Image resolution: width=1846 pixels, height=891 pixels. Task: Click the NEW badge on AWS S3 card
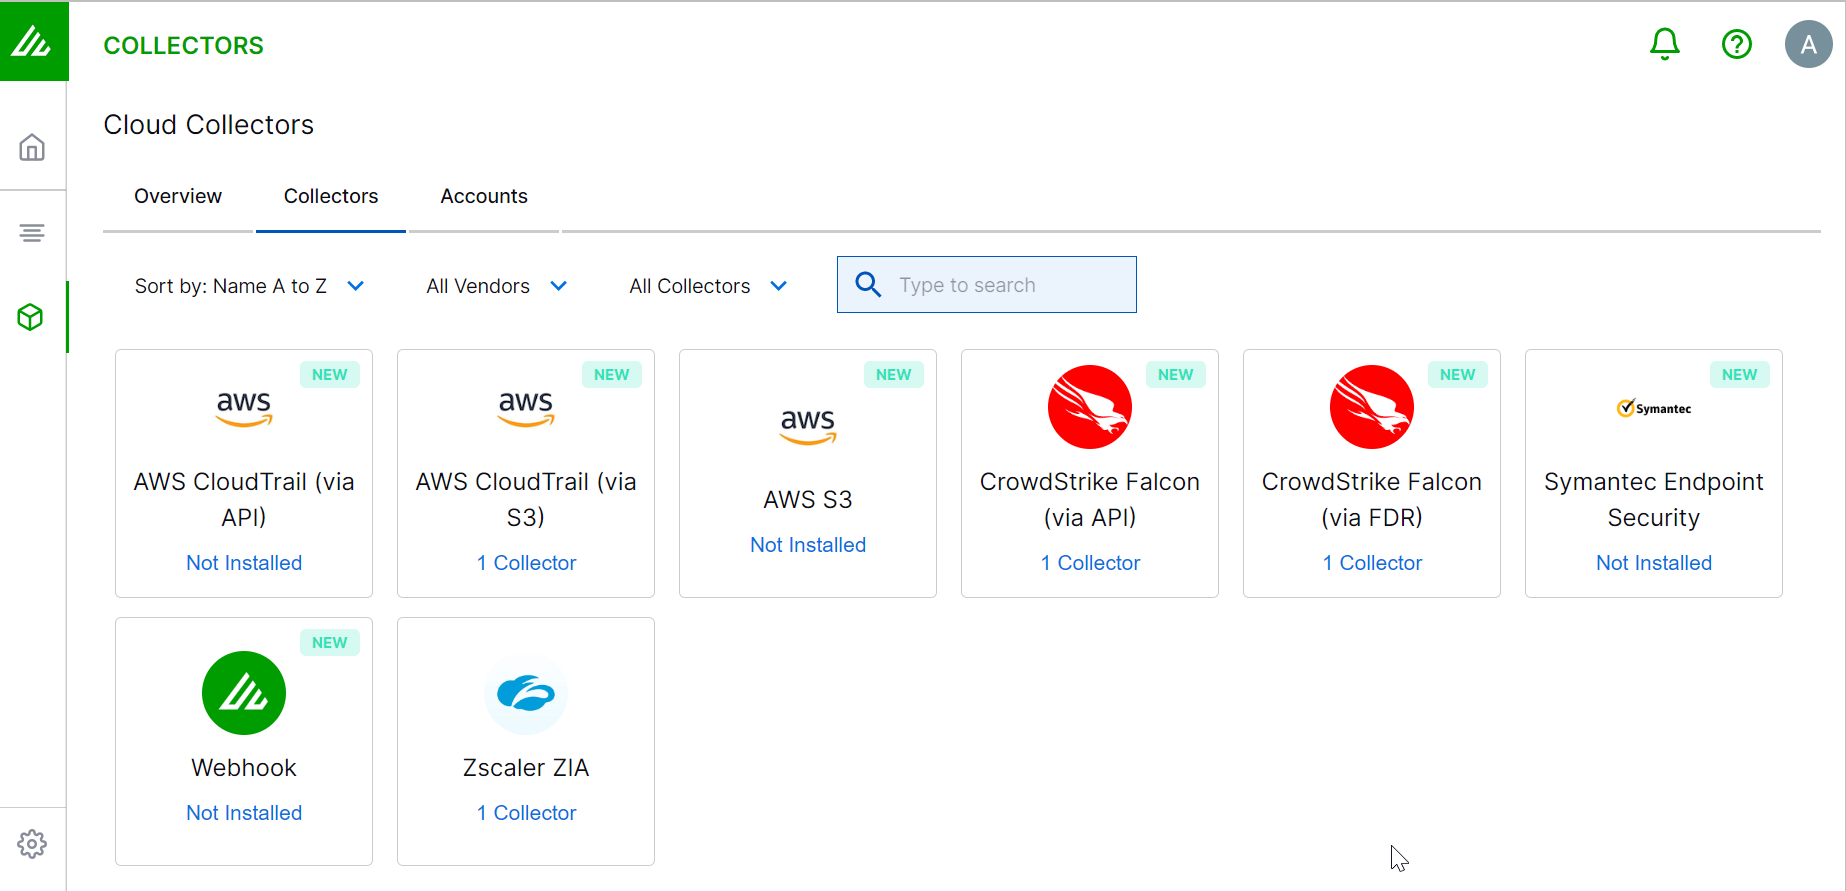tap(894, 375)
